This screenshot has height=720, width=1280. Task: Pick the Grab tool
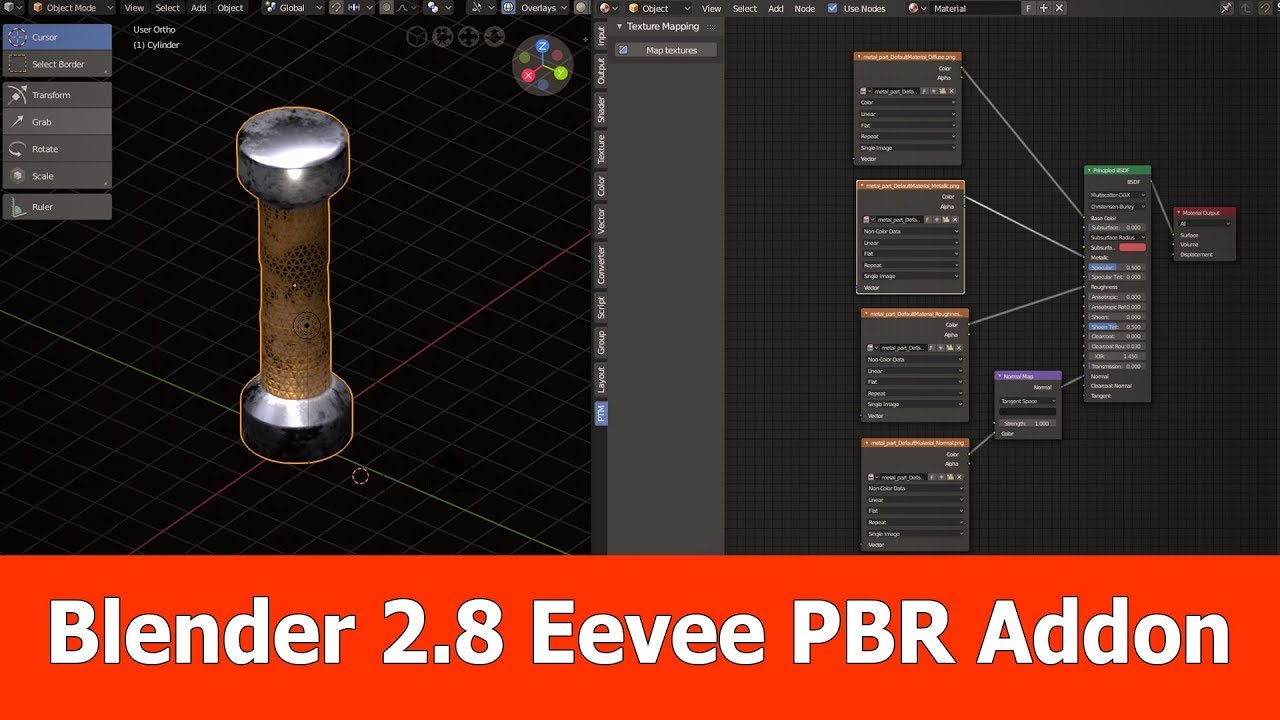pyautogui.click(x=57, y=122)
